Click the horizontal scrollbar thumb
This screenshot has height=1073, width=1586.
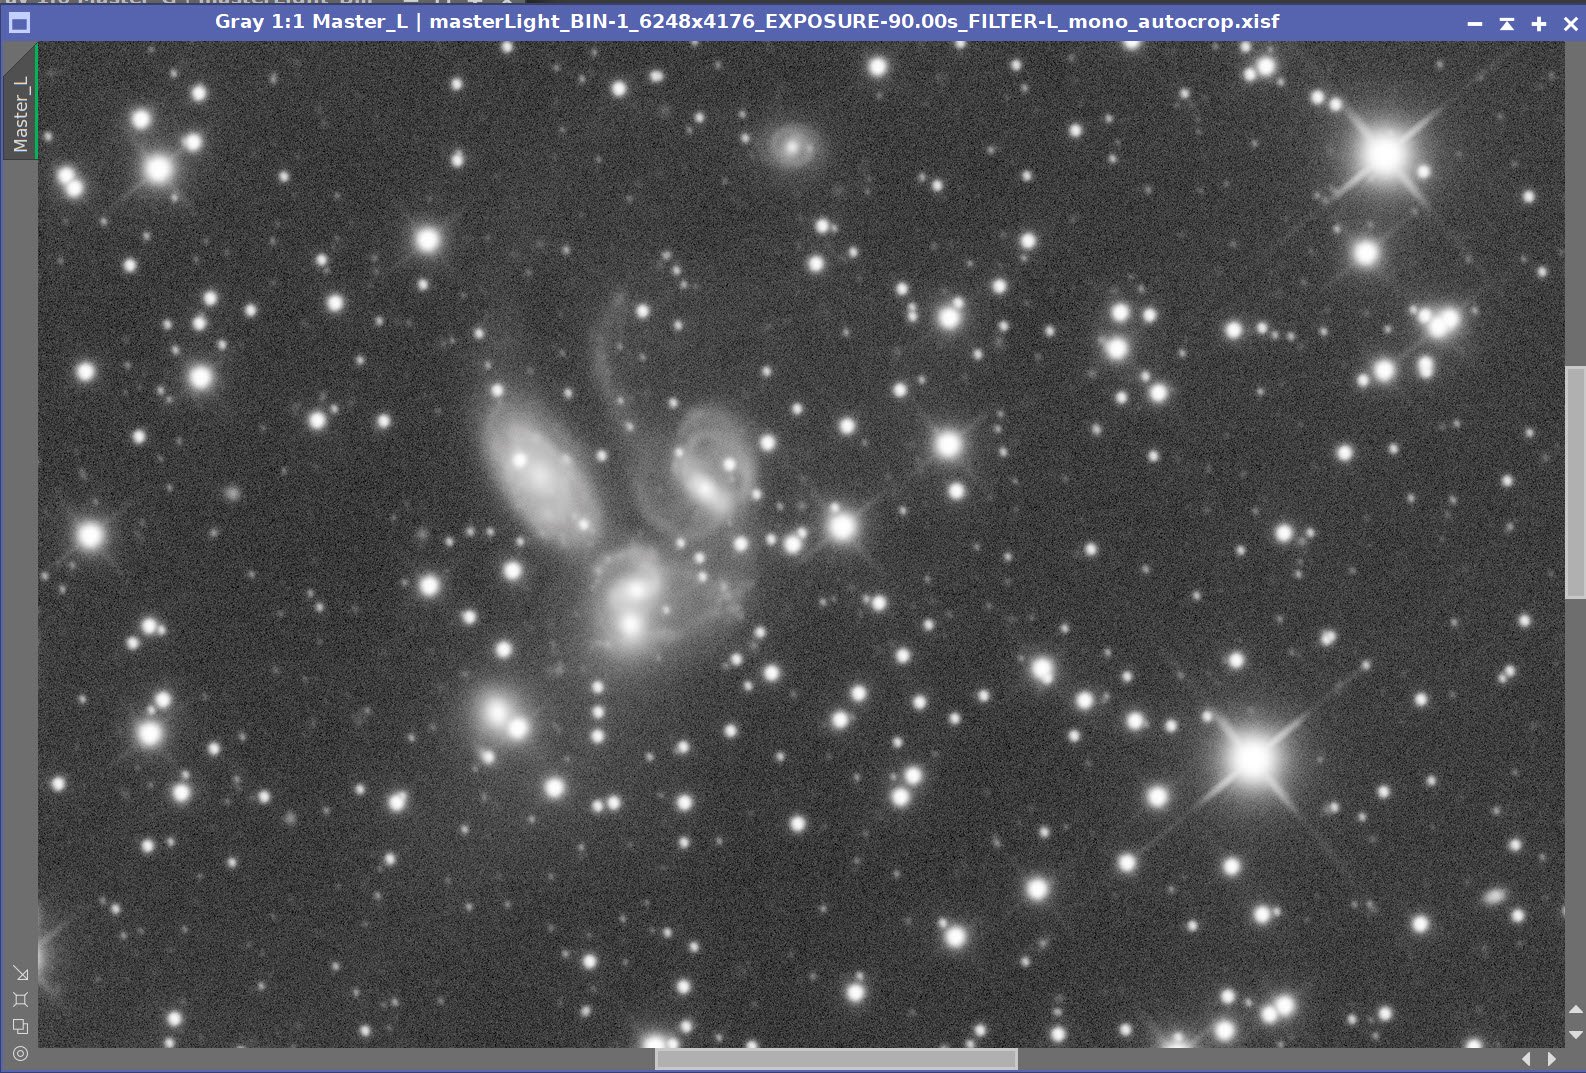pos(836,1059)
